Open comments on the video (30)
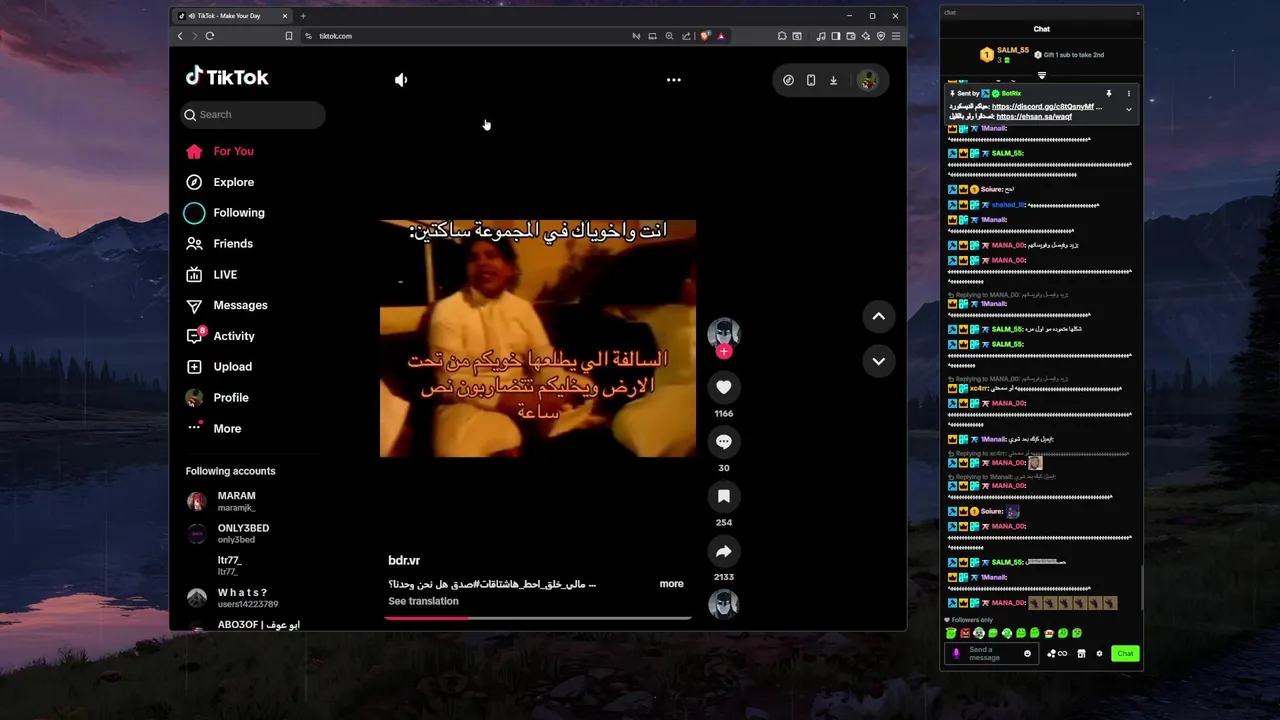 click(724, 442)
